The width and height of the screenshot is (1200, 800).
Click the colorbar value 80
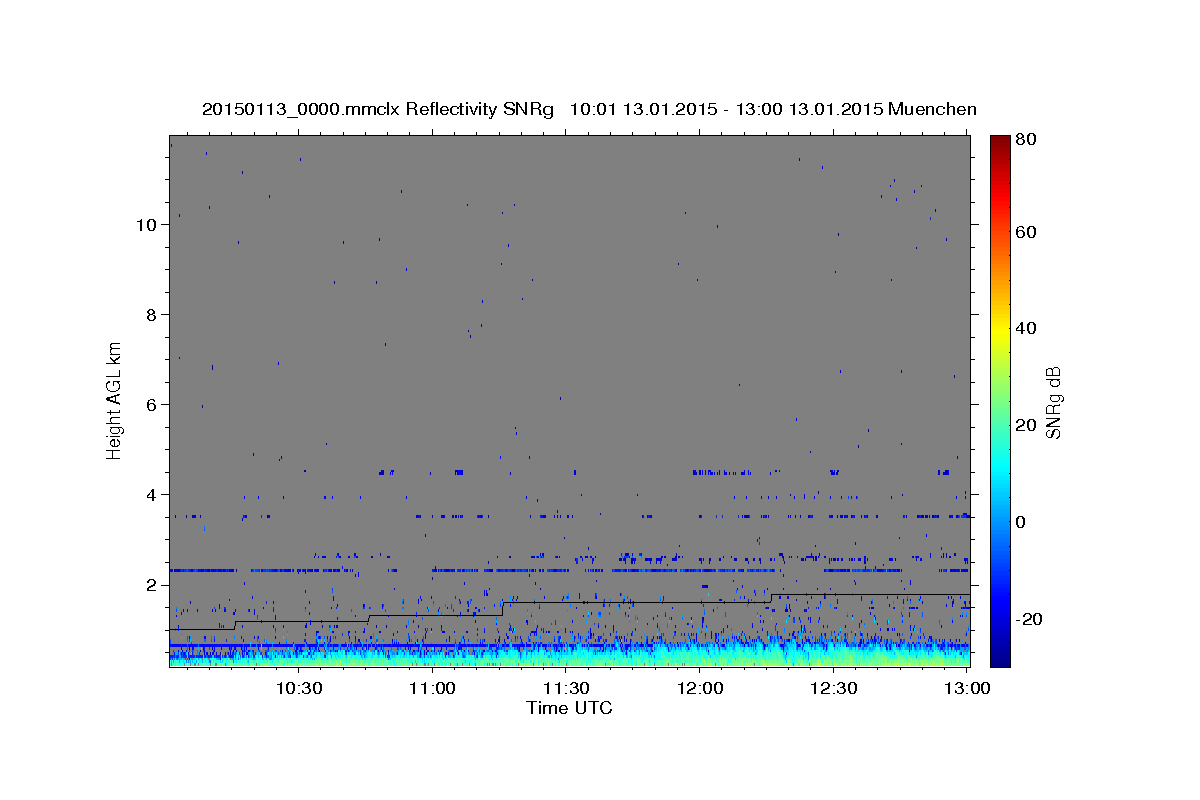[1025, 140]
